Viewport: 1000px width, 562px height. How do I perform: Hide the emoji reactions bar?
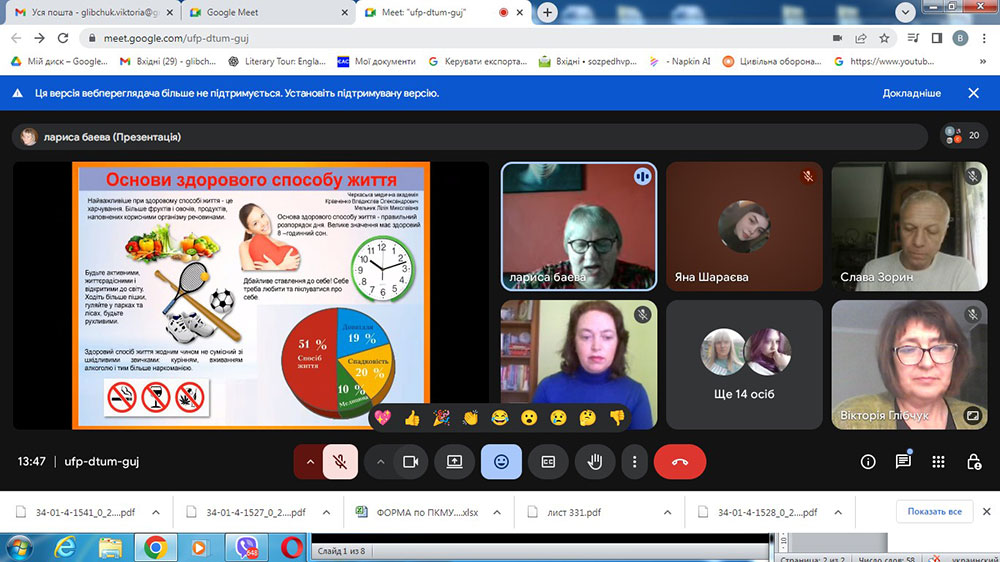pyautogui.click(x=501, y=462)
